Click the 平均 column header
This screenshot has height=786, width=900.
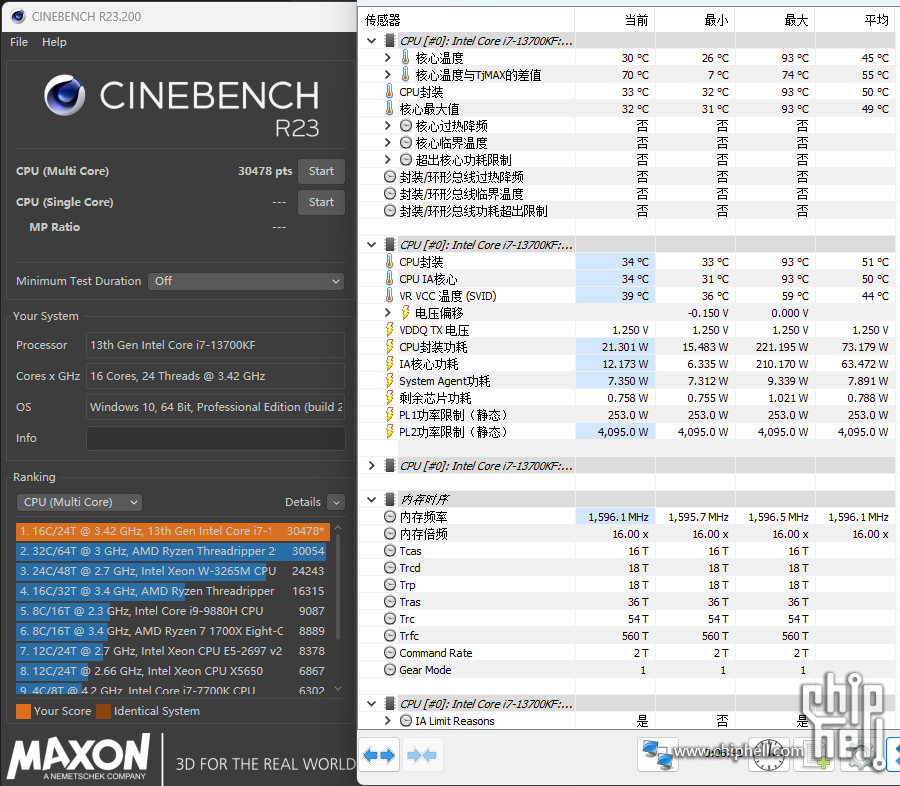click(x=876, y=20)
